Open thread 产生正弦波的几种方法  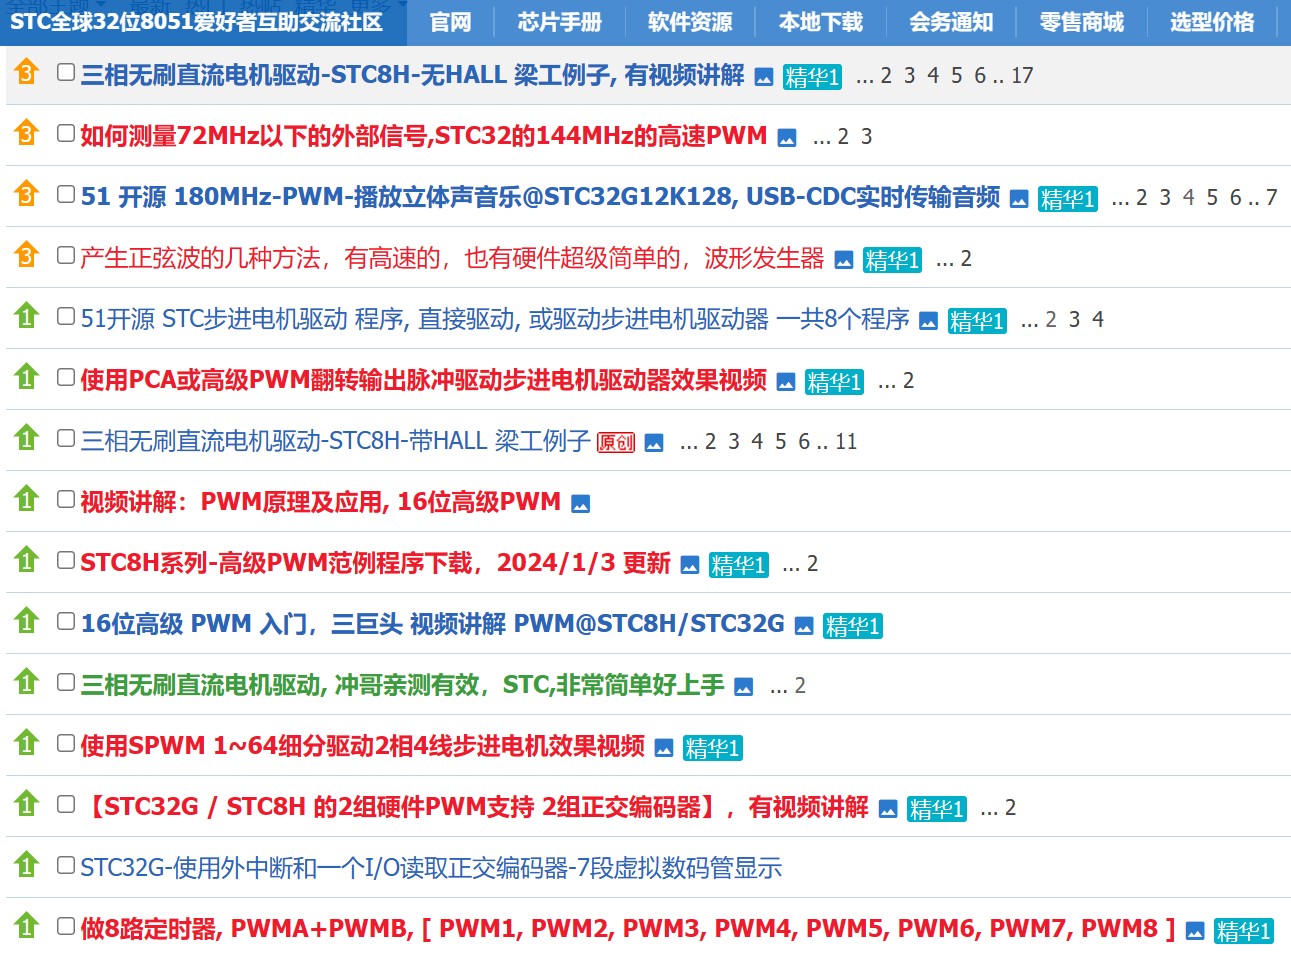(x=452, y=258)
